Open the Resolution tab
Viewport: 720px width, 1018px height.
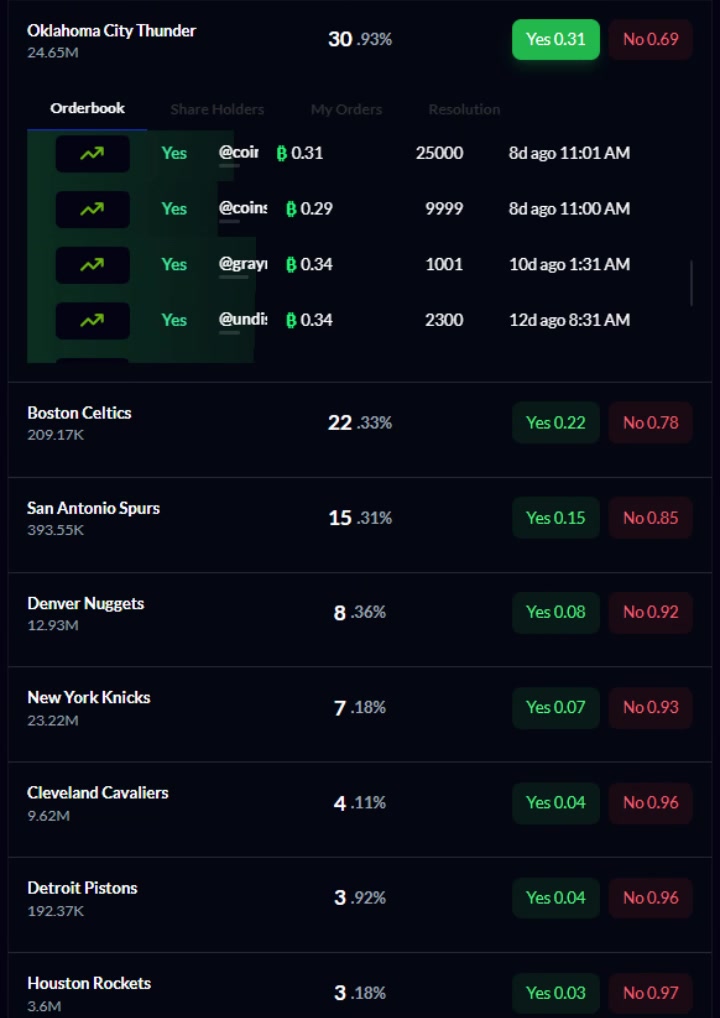(464, 109)
